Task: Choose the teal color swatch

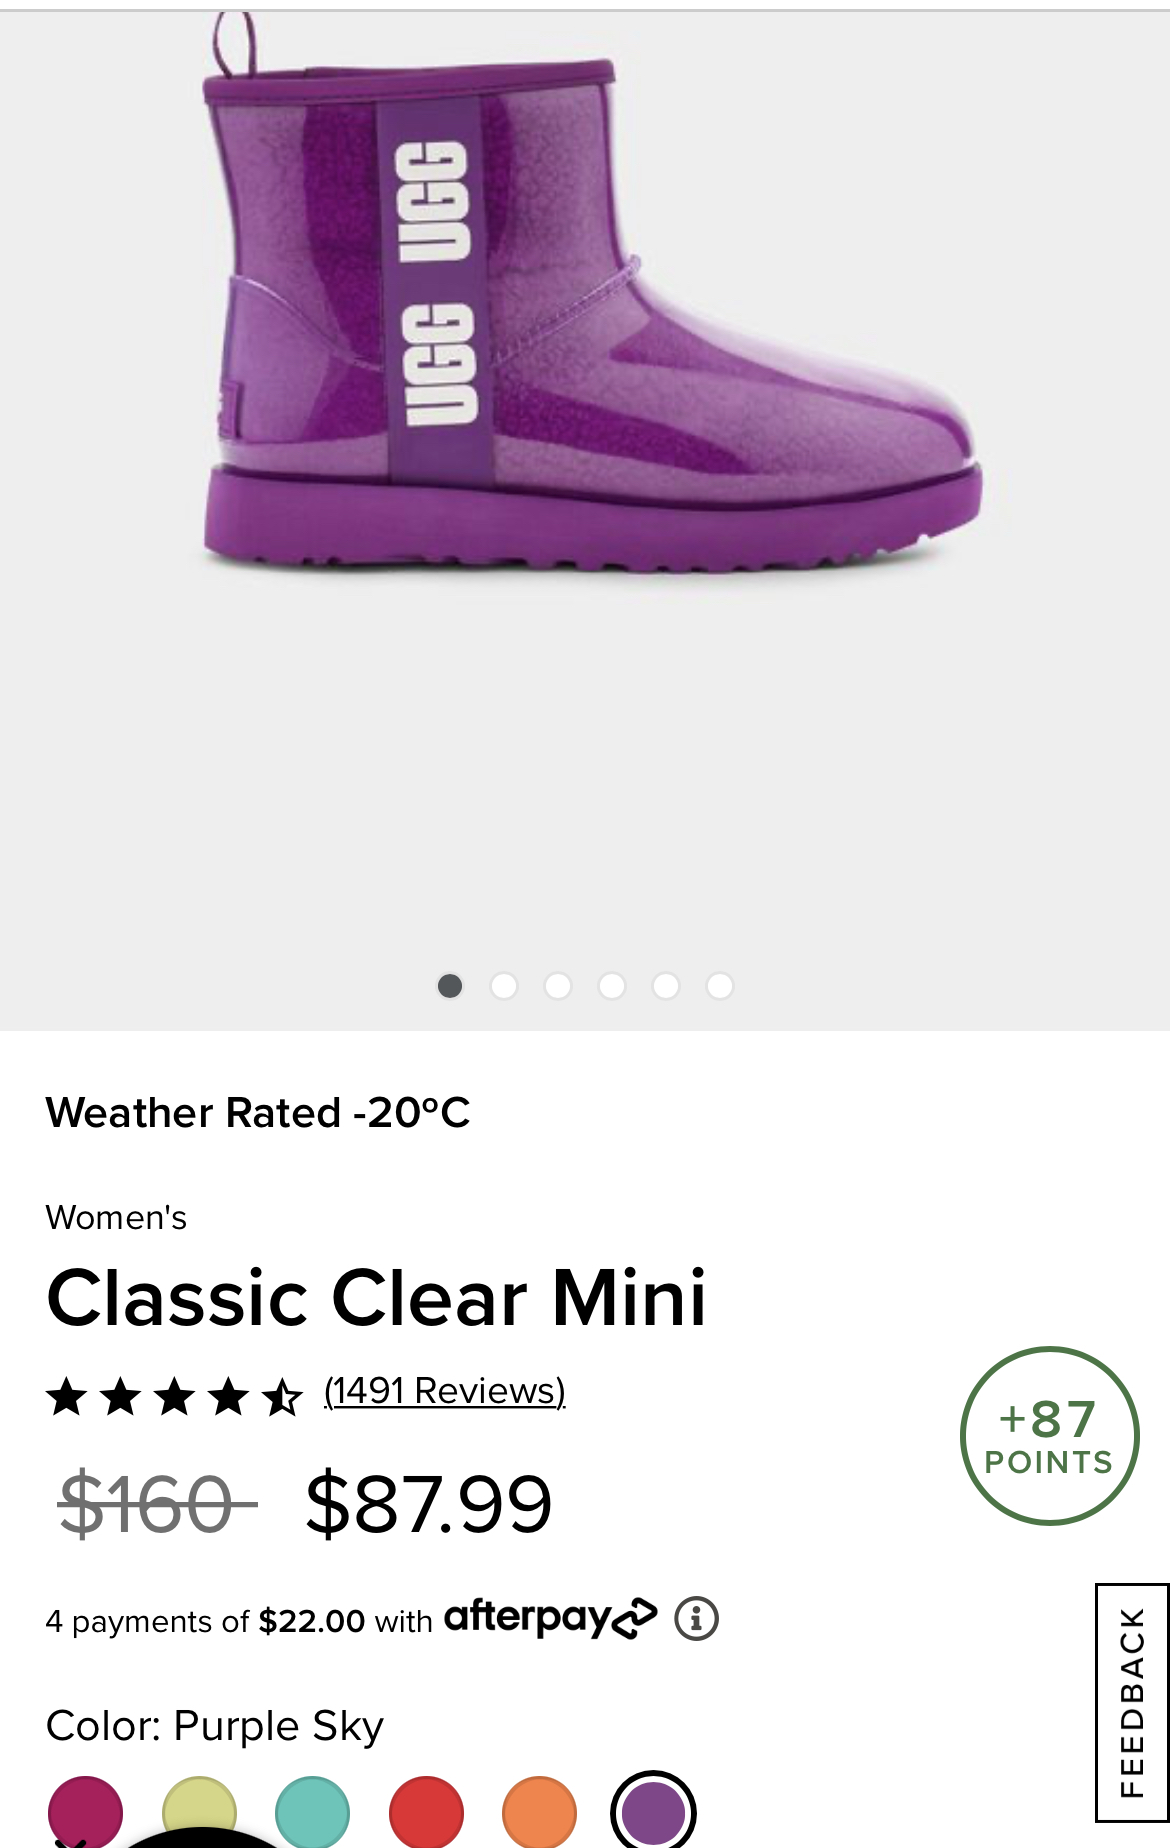Action: tap(313, 1812)
